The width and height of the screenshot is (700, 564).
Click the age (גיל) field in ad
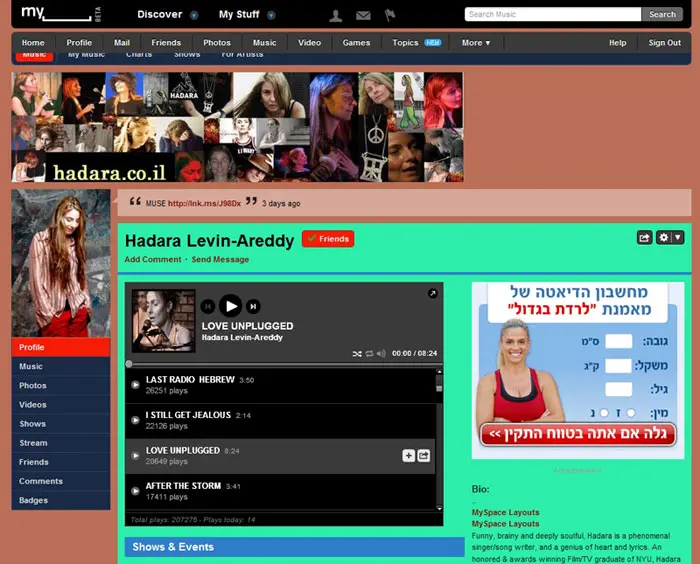(618, 389)
